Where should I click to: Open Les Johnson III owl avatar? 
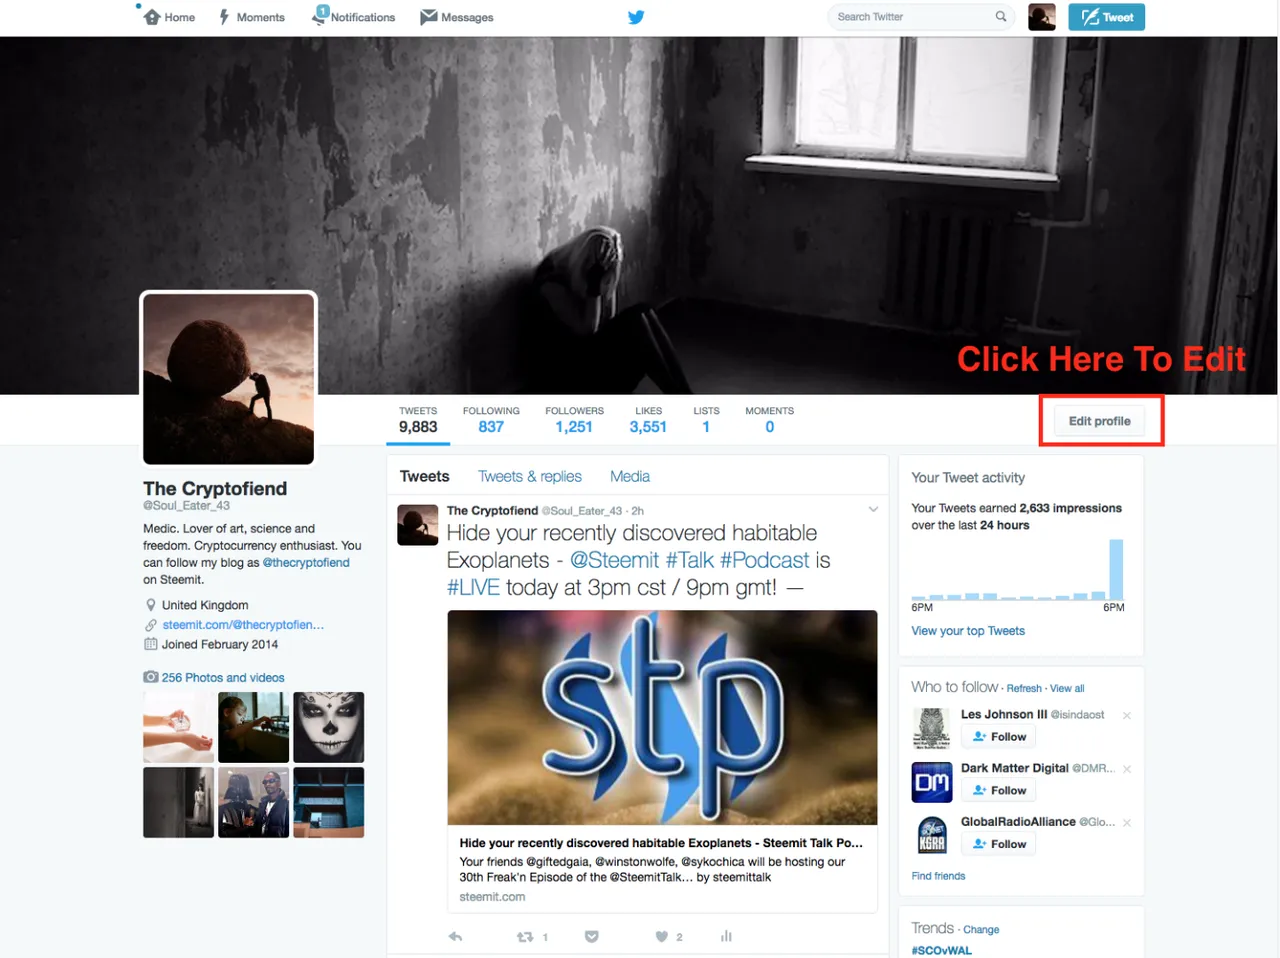pos(932,728)
